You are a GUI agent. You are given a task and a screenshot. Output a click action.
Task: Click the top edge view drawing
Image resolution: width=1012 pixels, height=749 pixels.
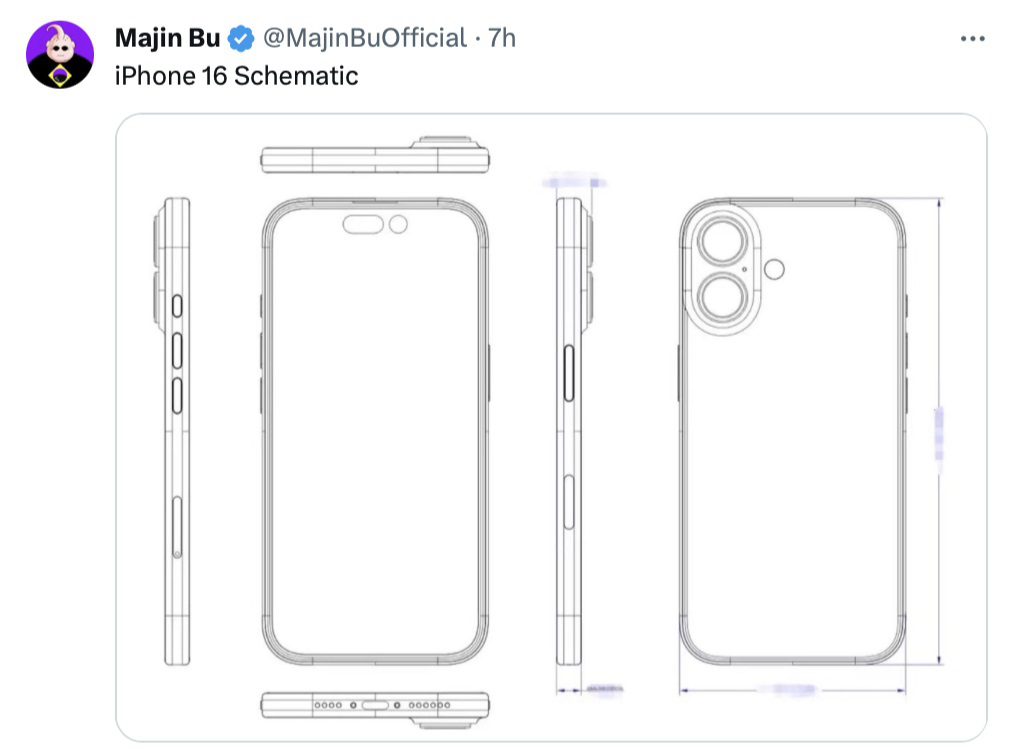pyautogui.click(x=375, y=155)
